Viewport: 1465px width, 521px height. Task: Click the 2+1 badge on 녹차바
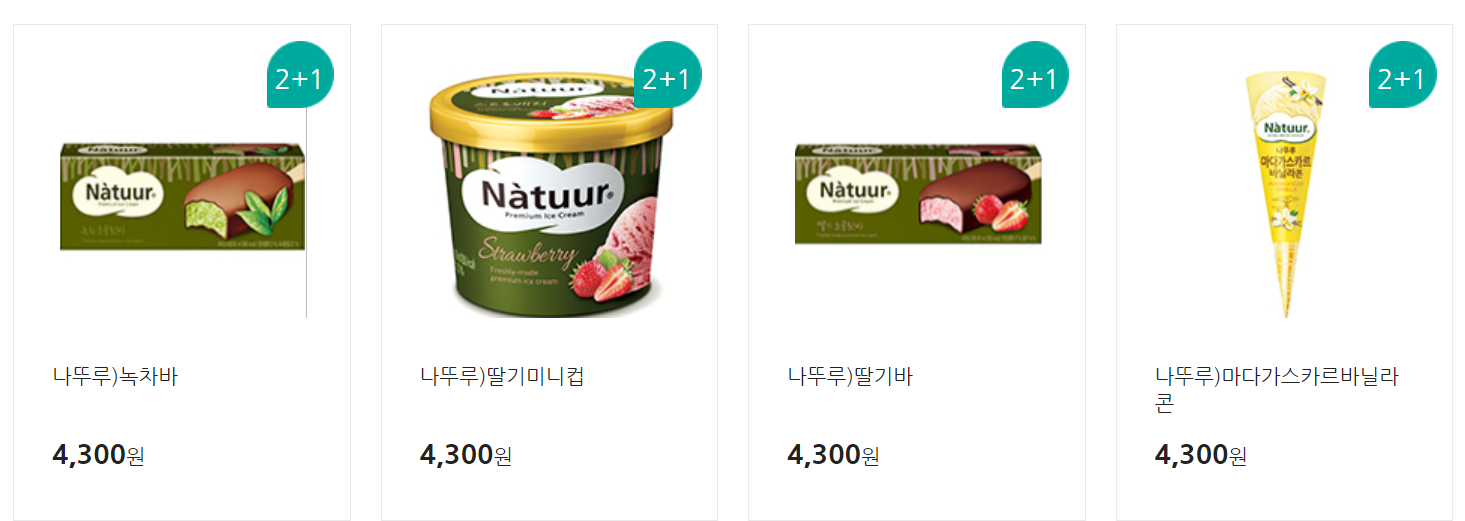pyautogui.click(x=300, y=75)
